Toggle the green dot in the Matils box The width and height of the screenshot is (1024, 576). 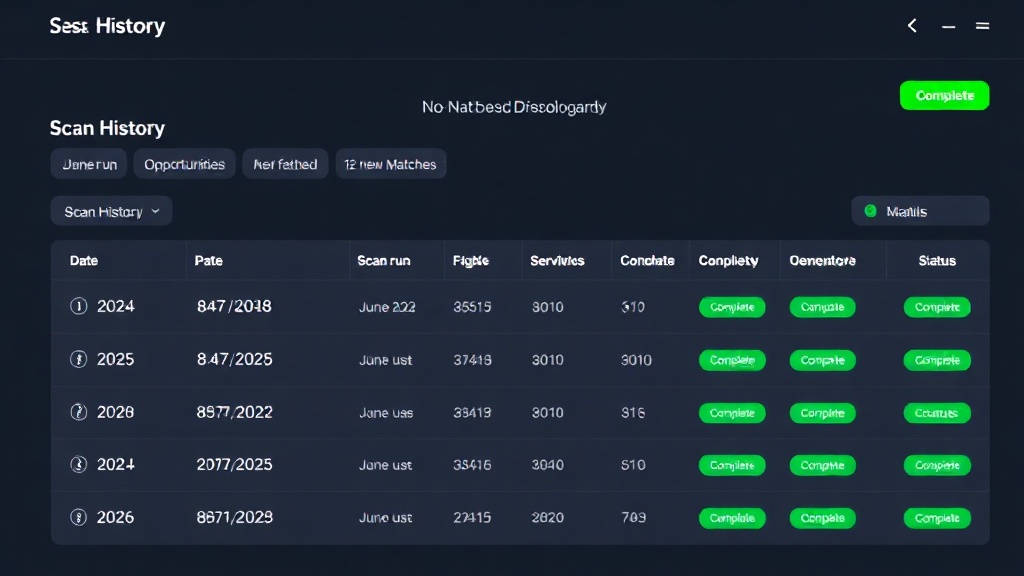tap(870, 211)
